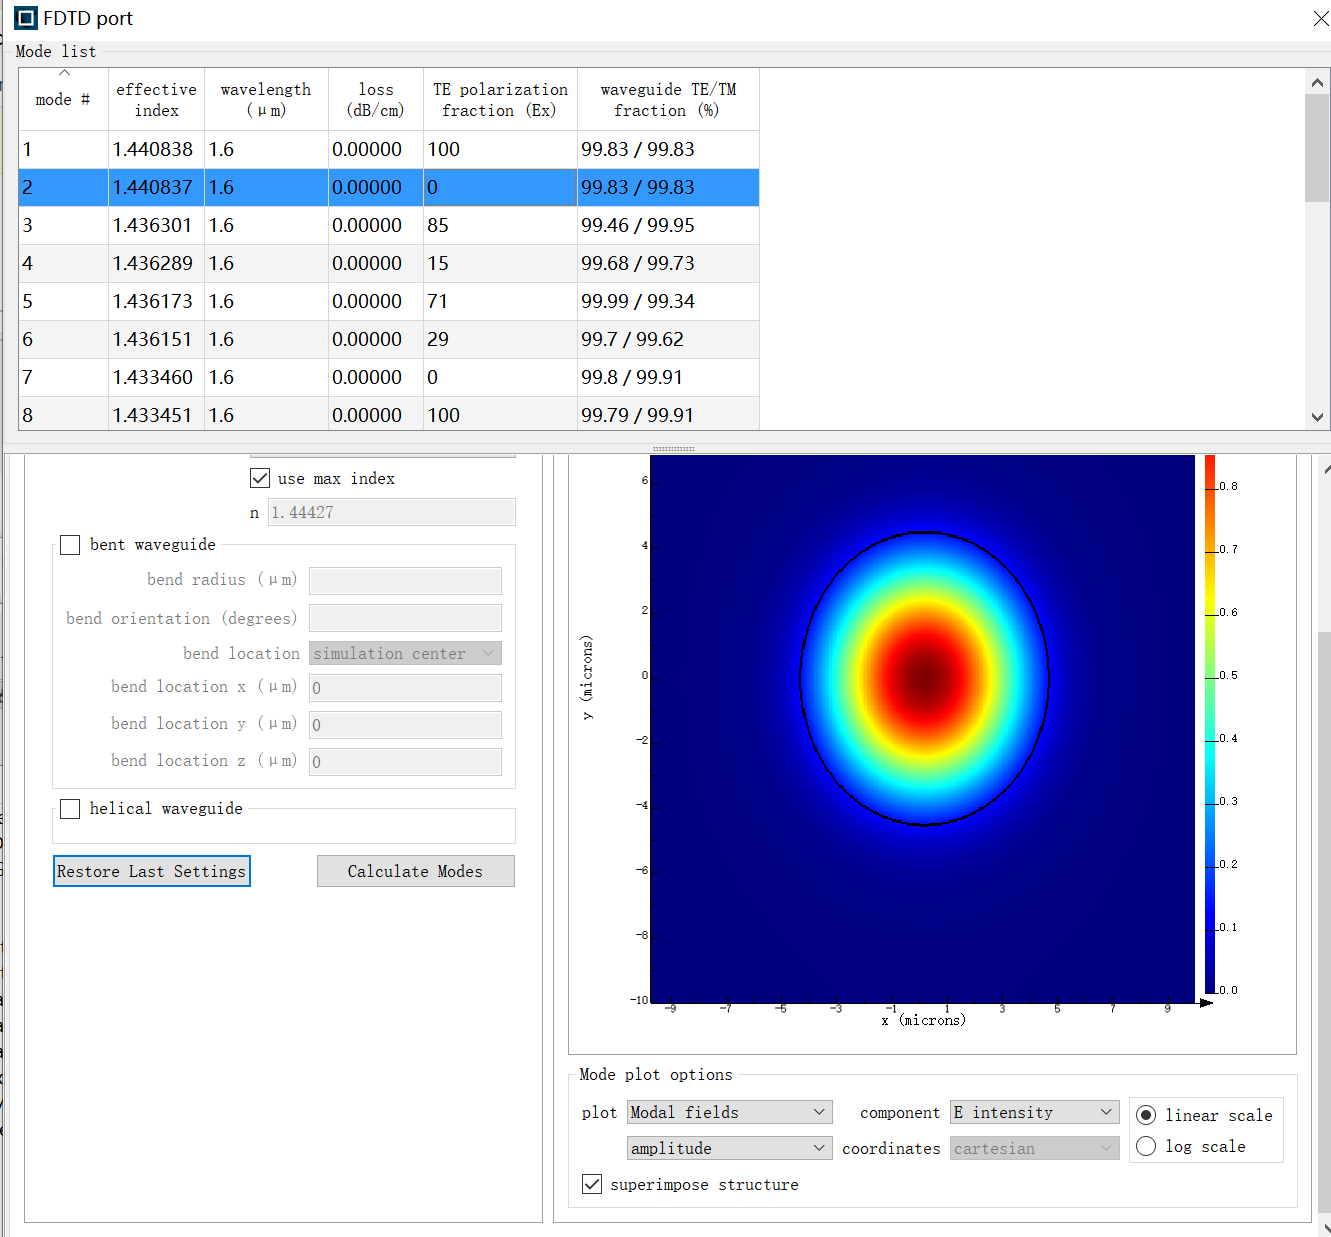
Task: Close the FDTD port dialog
Action: [1320, 19]
